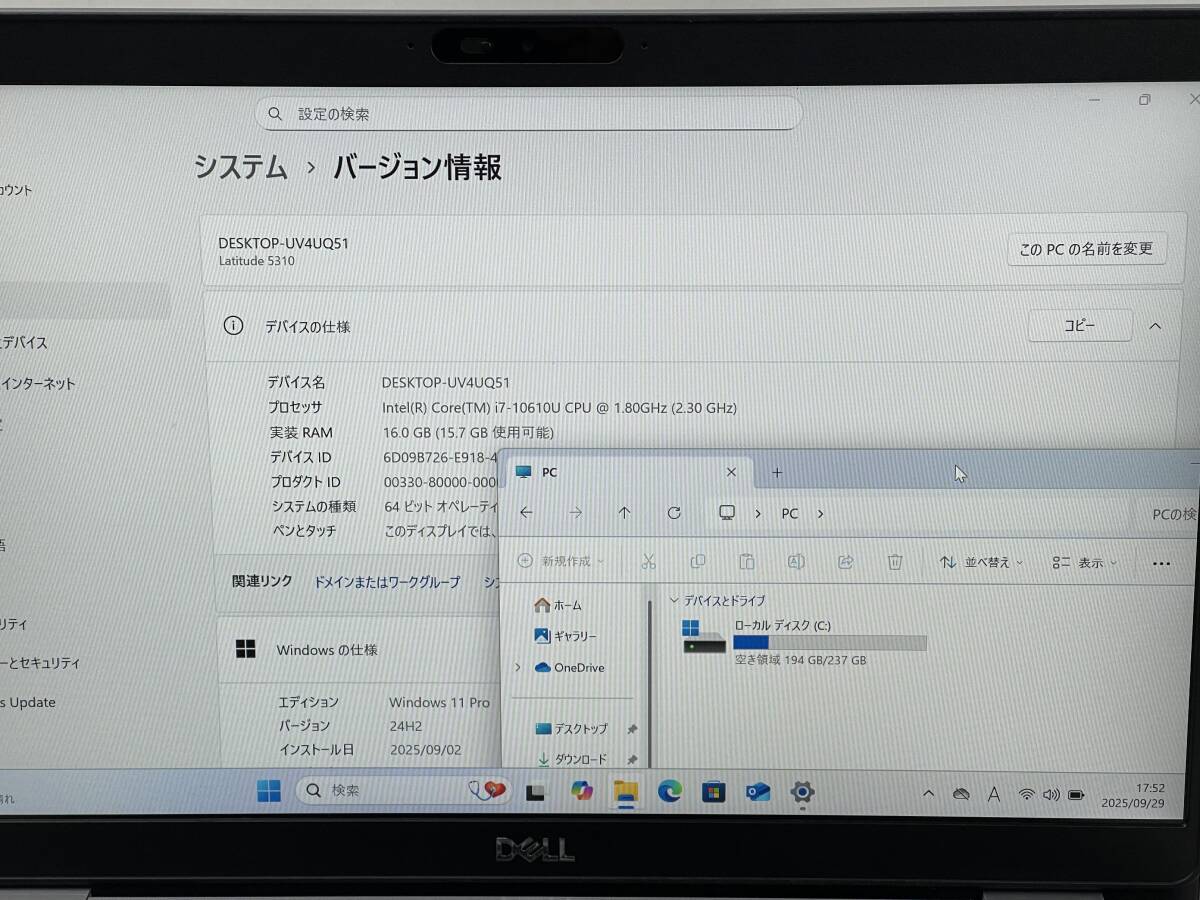Click the Refresh icon in File Explorer
Image resolution: width=1200 pixels, height=900 pixels.
[x=674, y=513]
